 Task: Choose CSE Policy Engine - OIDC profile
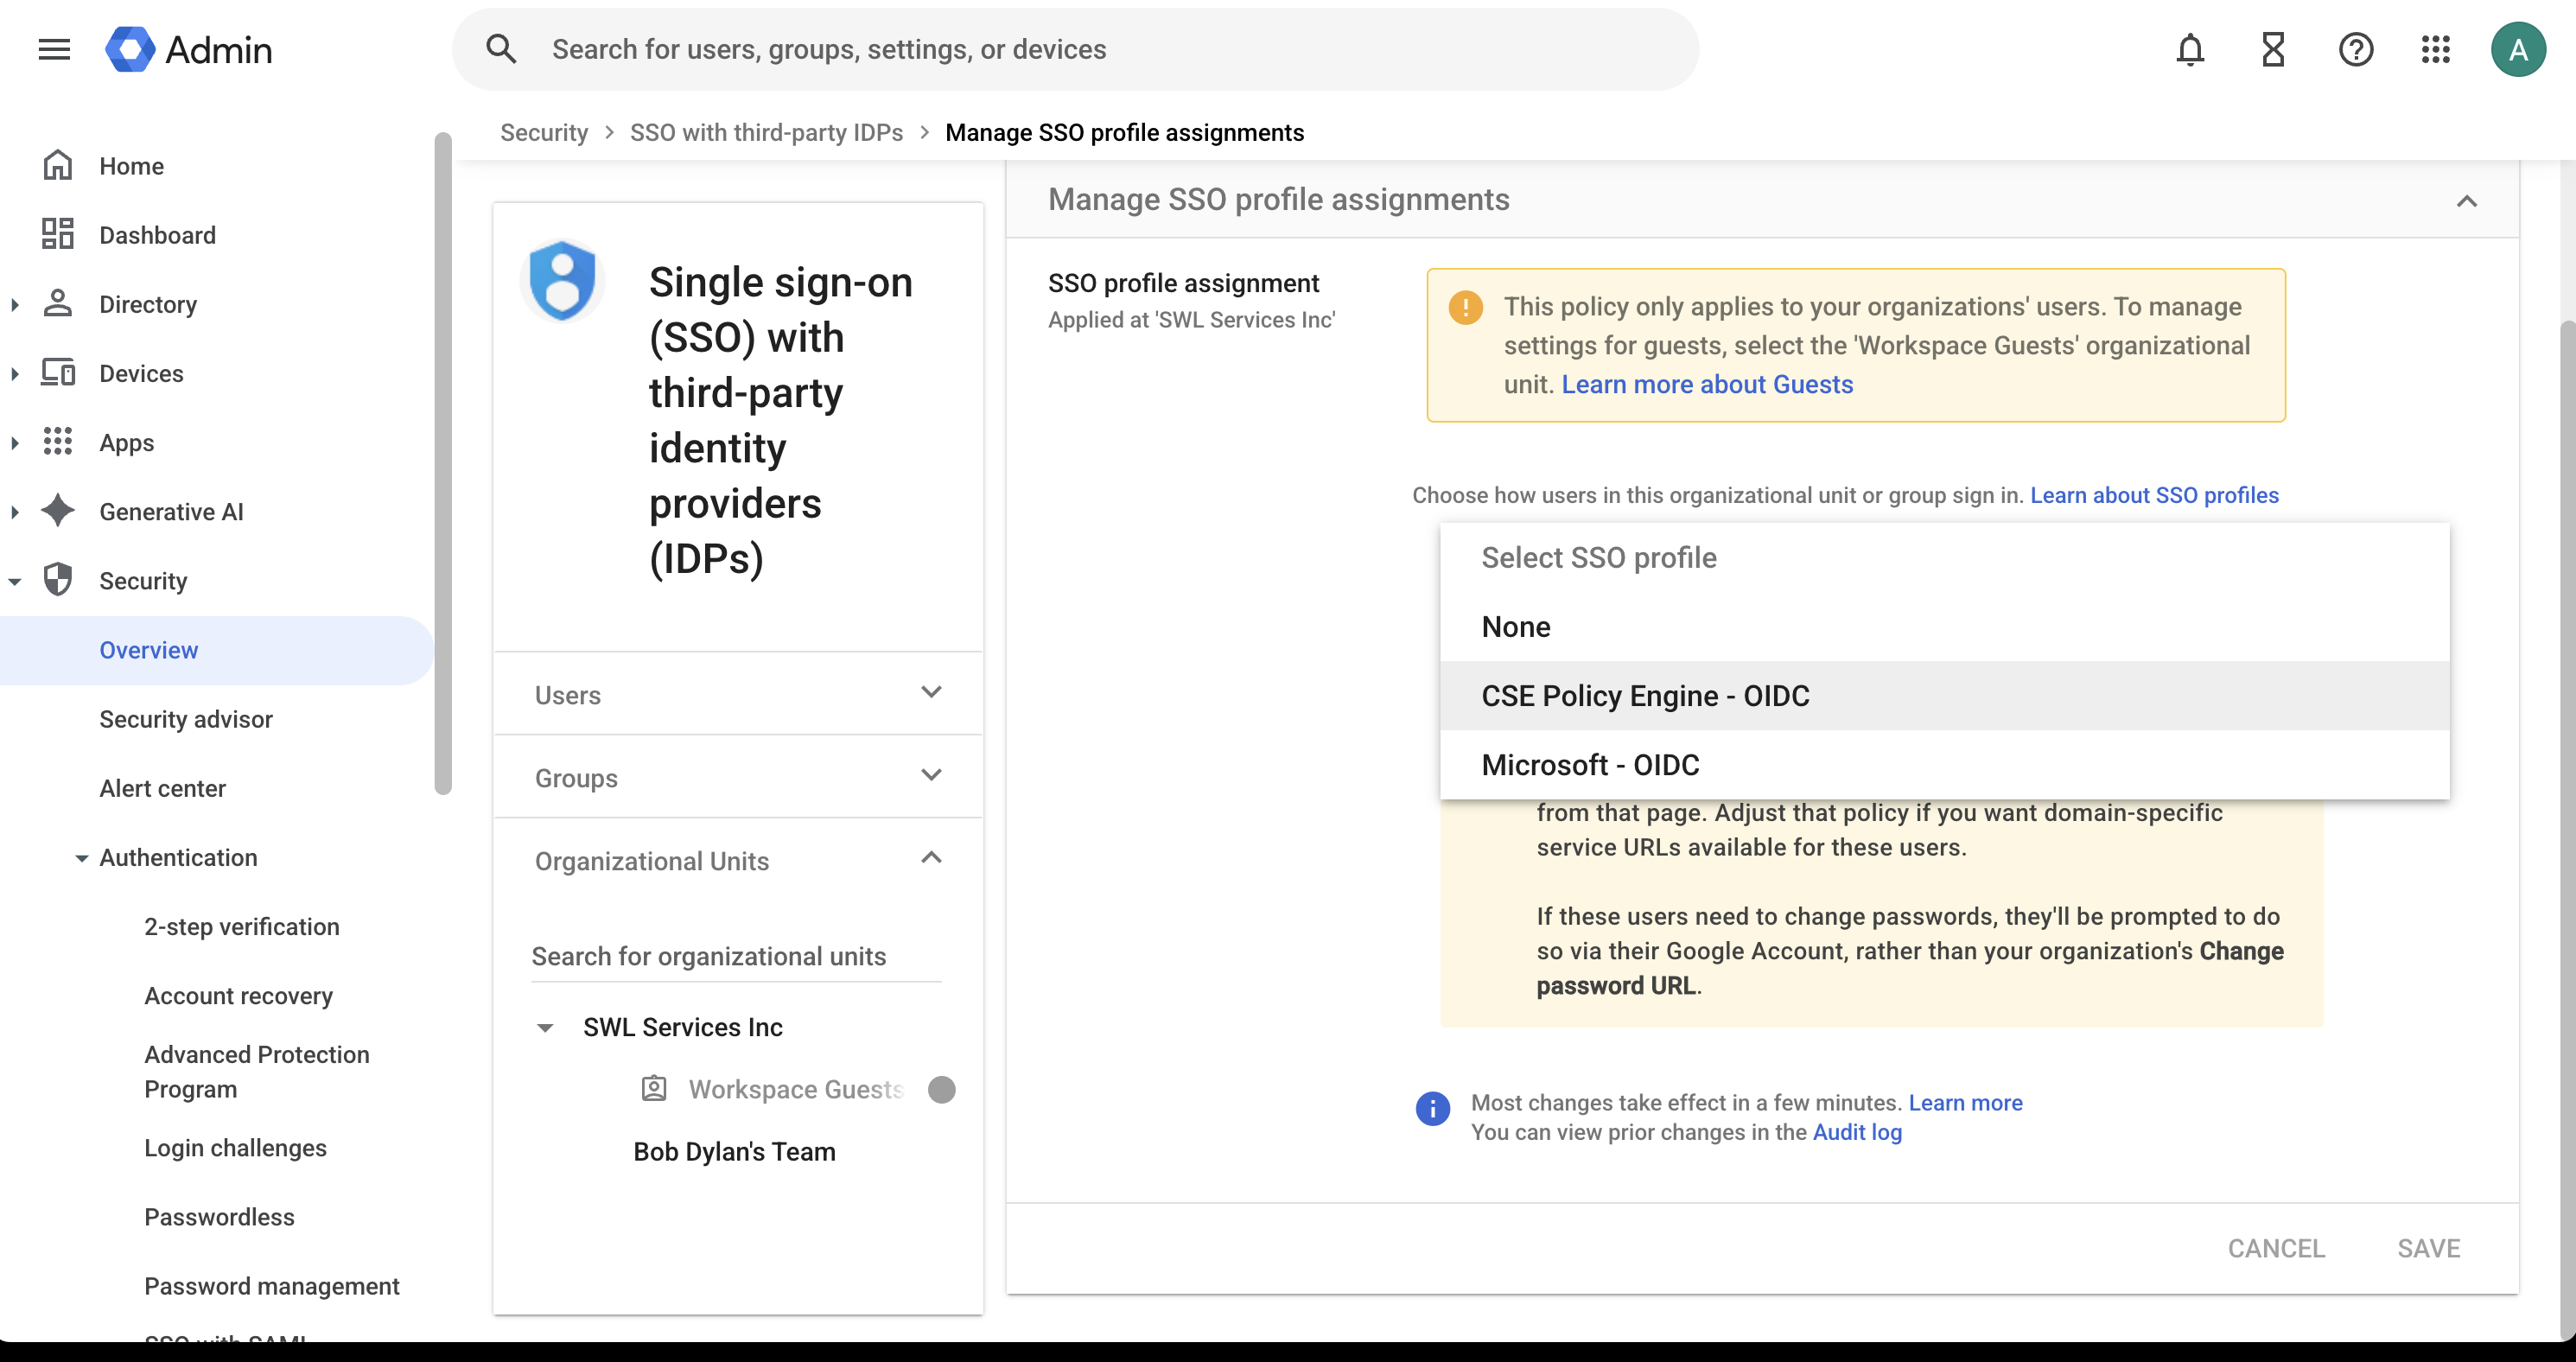coord(1944,695)
